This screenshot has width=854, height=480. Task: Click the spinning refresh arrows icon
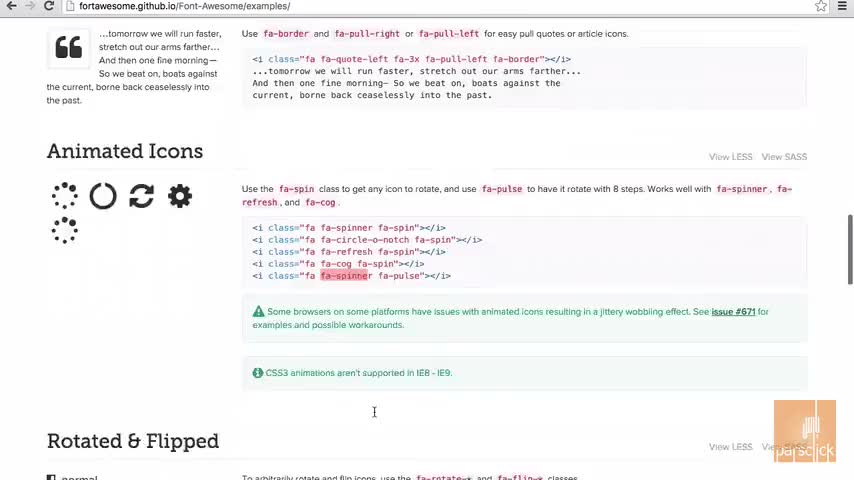coord(142,196)
